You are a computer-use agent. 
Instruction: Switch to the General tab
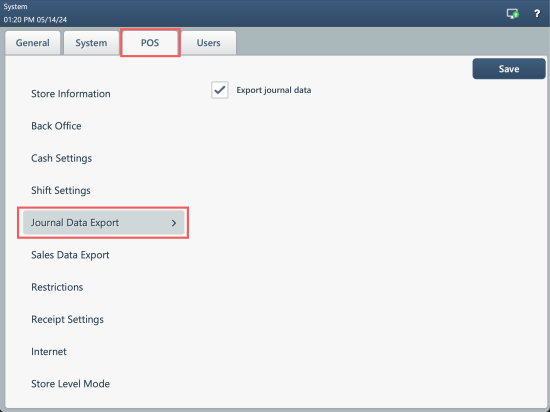[33, 43]
